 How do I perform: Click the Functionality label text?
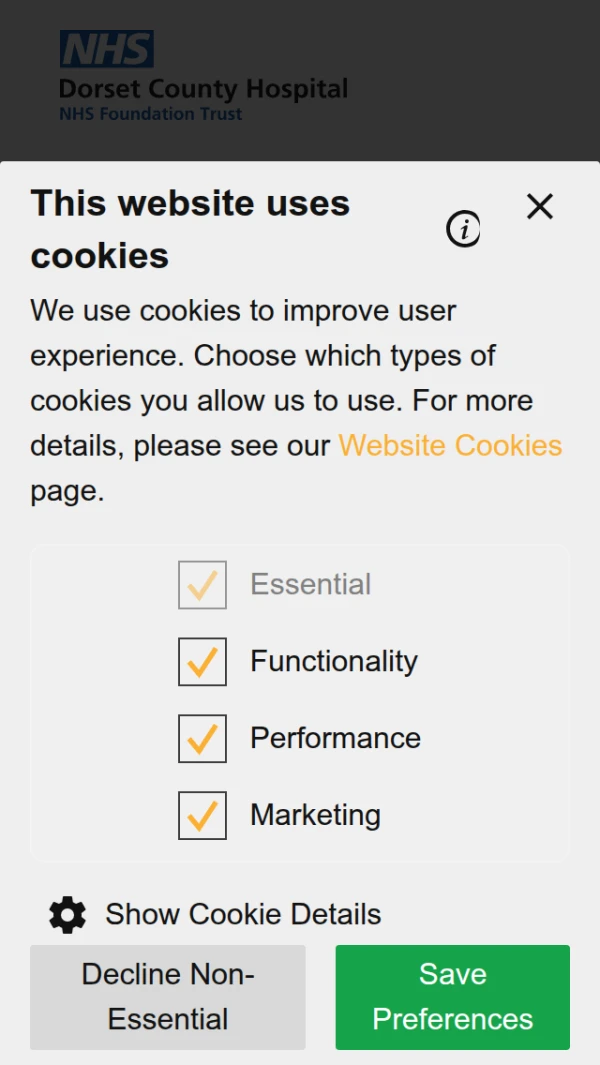point(333,661)
